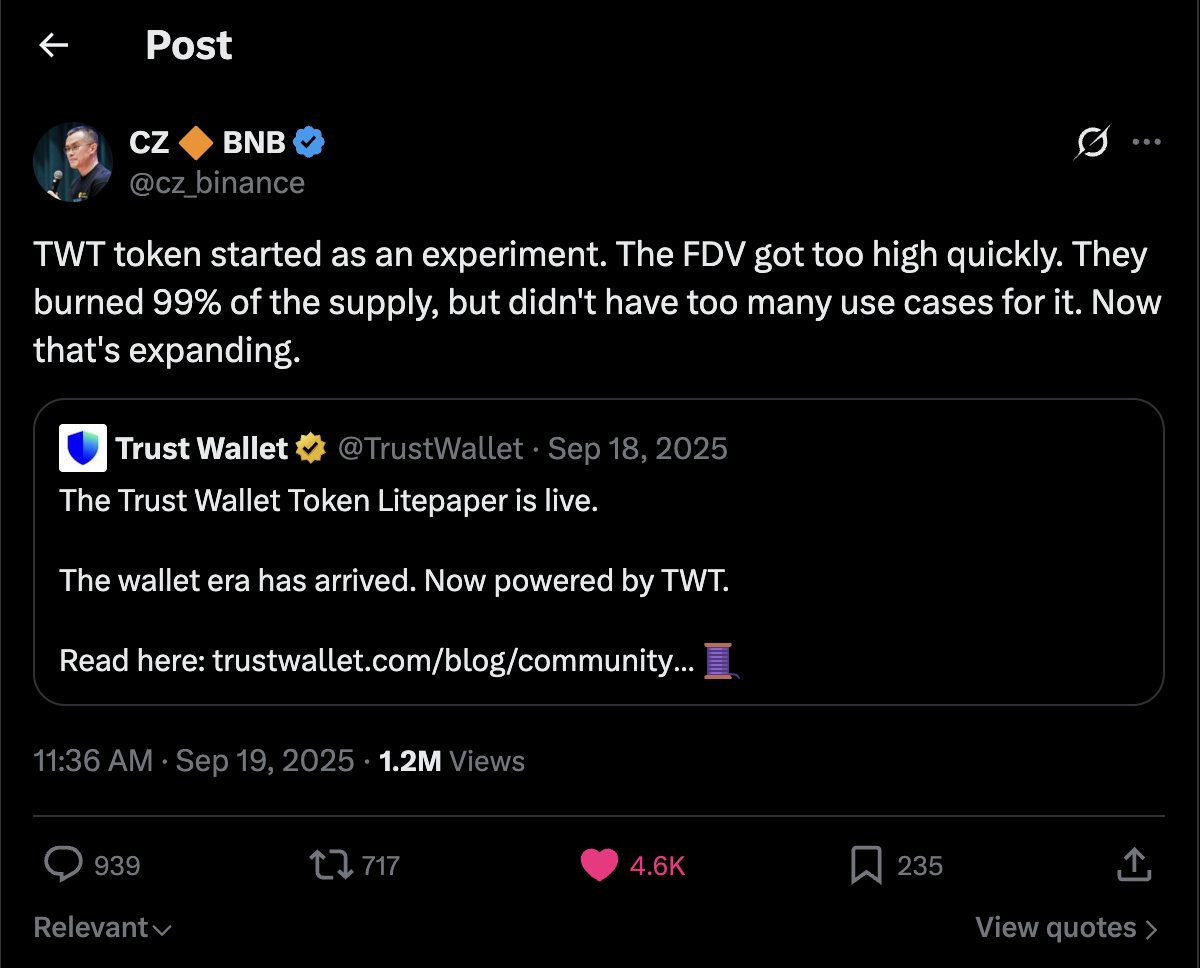Like the post with the heart icon
The image size is (1200, 968).
(x=599, y=865)
